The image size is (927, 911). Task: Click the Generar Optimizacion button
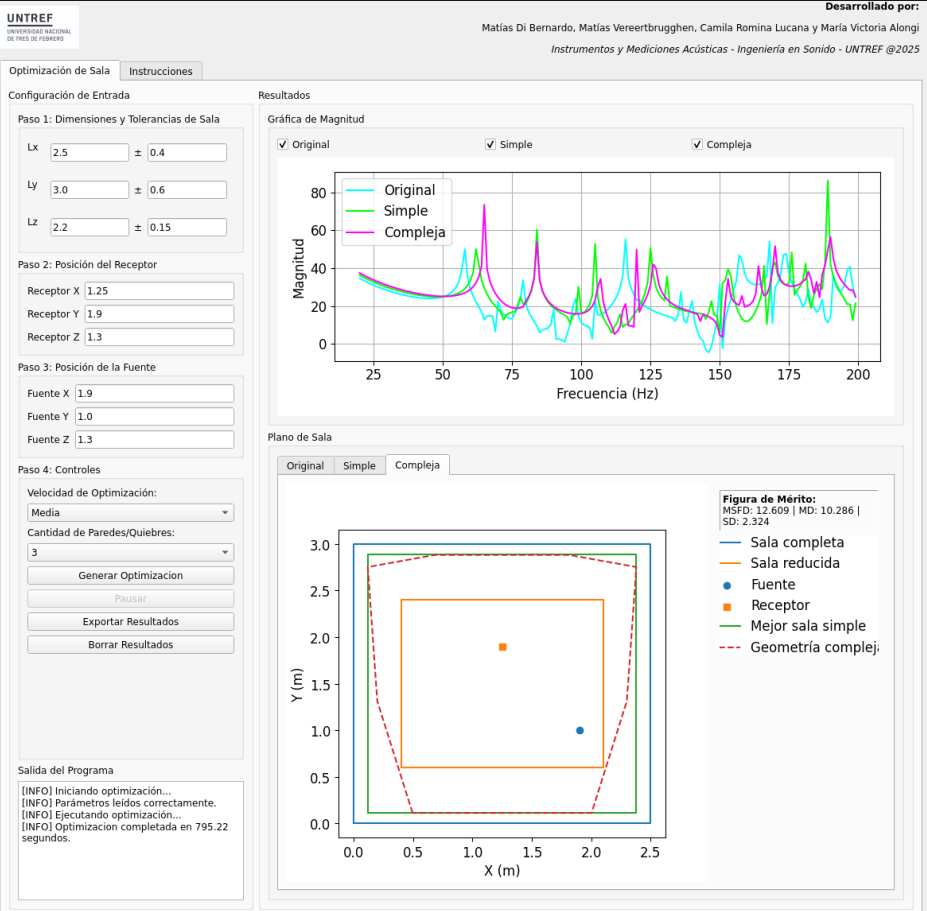tap(131, 575)
